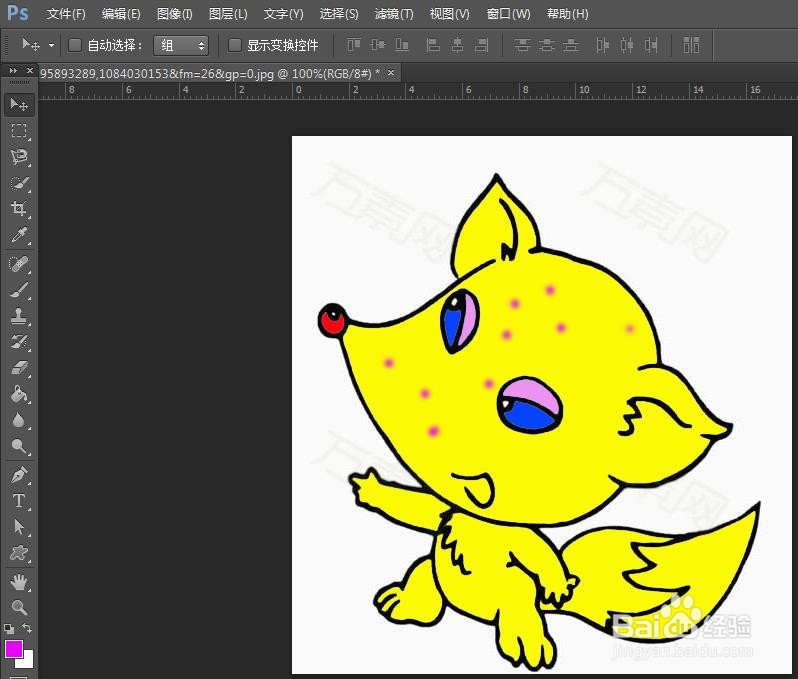Select the Eyedropper tool
Viewport: 798px width, 679px height.
[19, 235]
